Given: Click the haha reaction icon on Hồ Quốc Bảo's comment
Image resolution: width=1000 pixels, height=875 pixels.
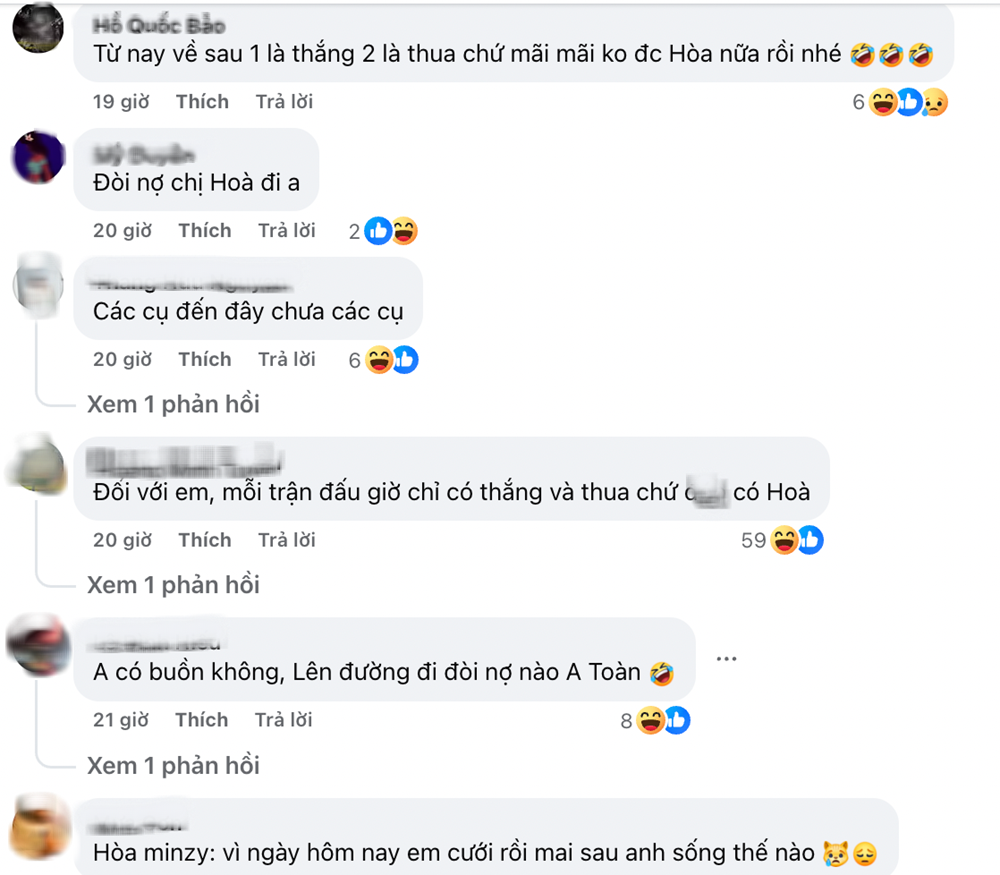Looking at the screenshot, I should click(882, 102).
